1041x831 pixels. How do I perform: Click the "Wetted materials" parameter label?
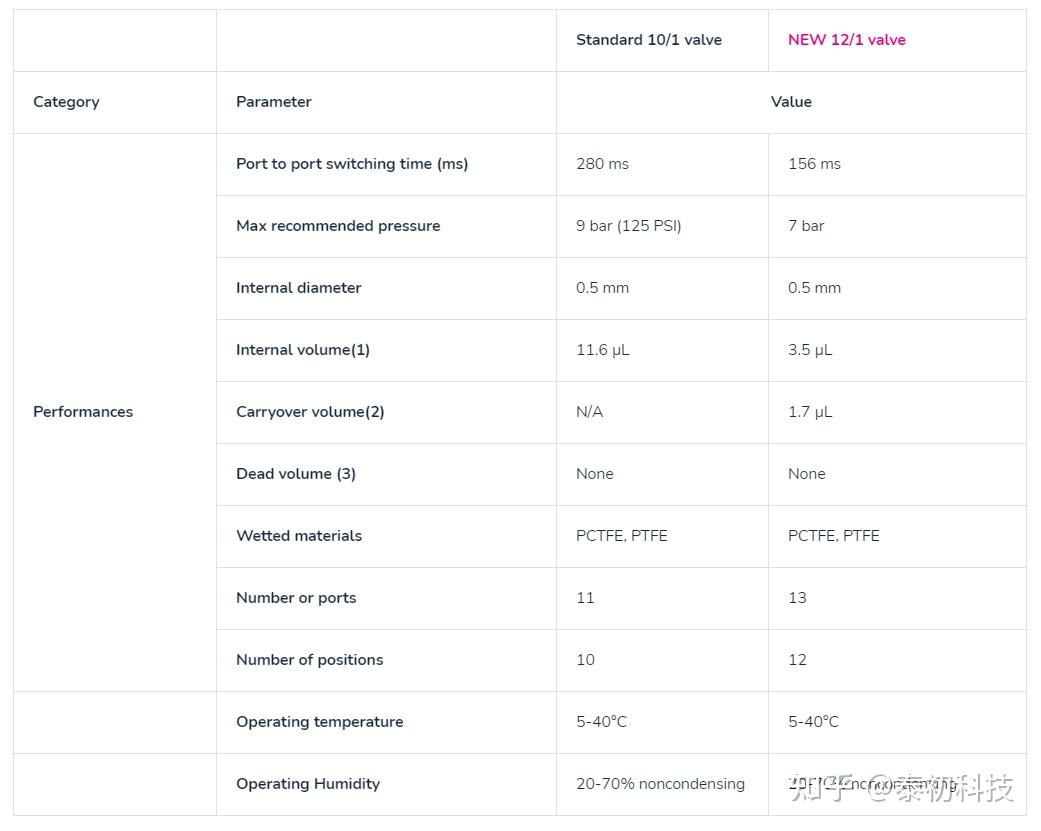298,536
